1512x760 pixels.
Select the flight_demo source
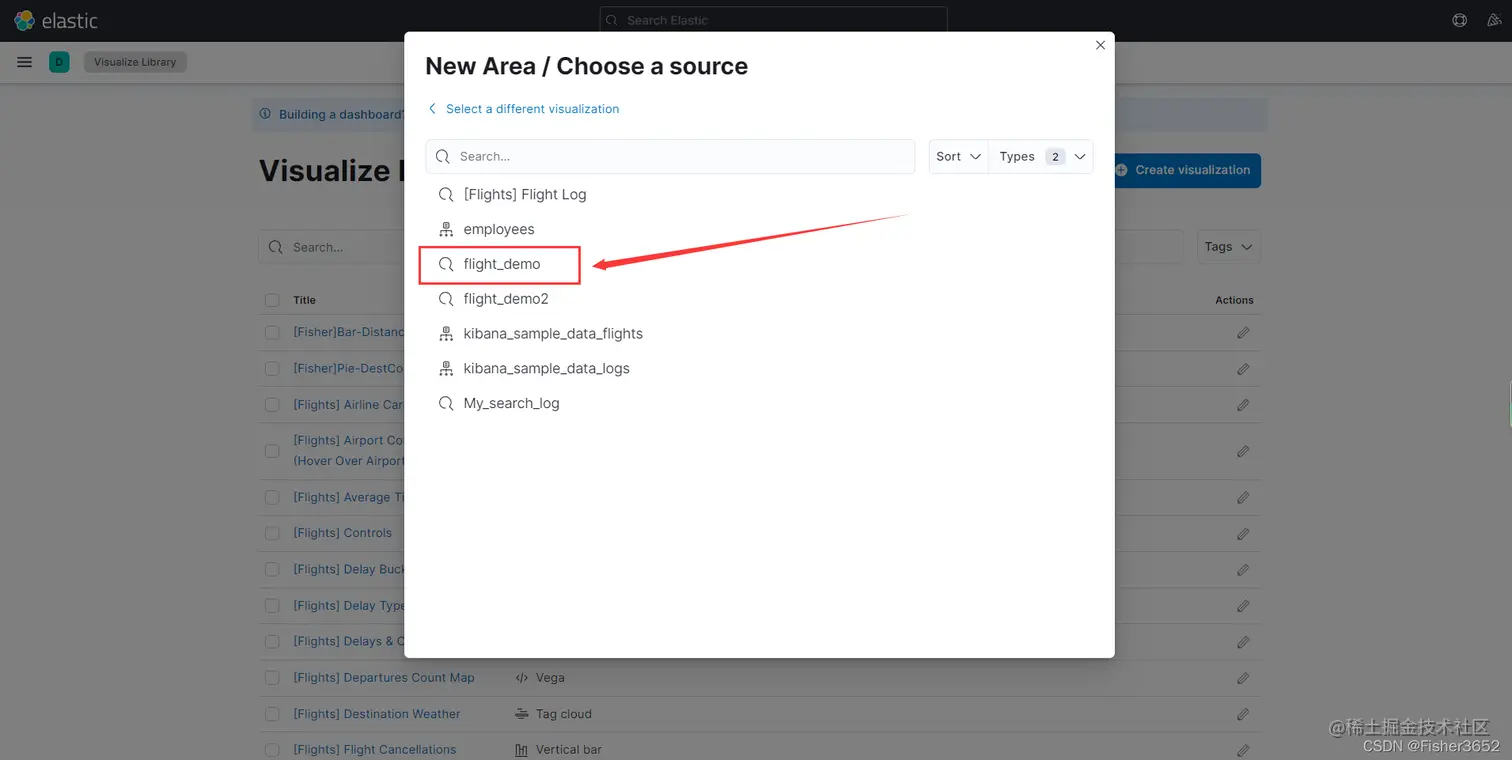tap(502, 264)
